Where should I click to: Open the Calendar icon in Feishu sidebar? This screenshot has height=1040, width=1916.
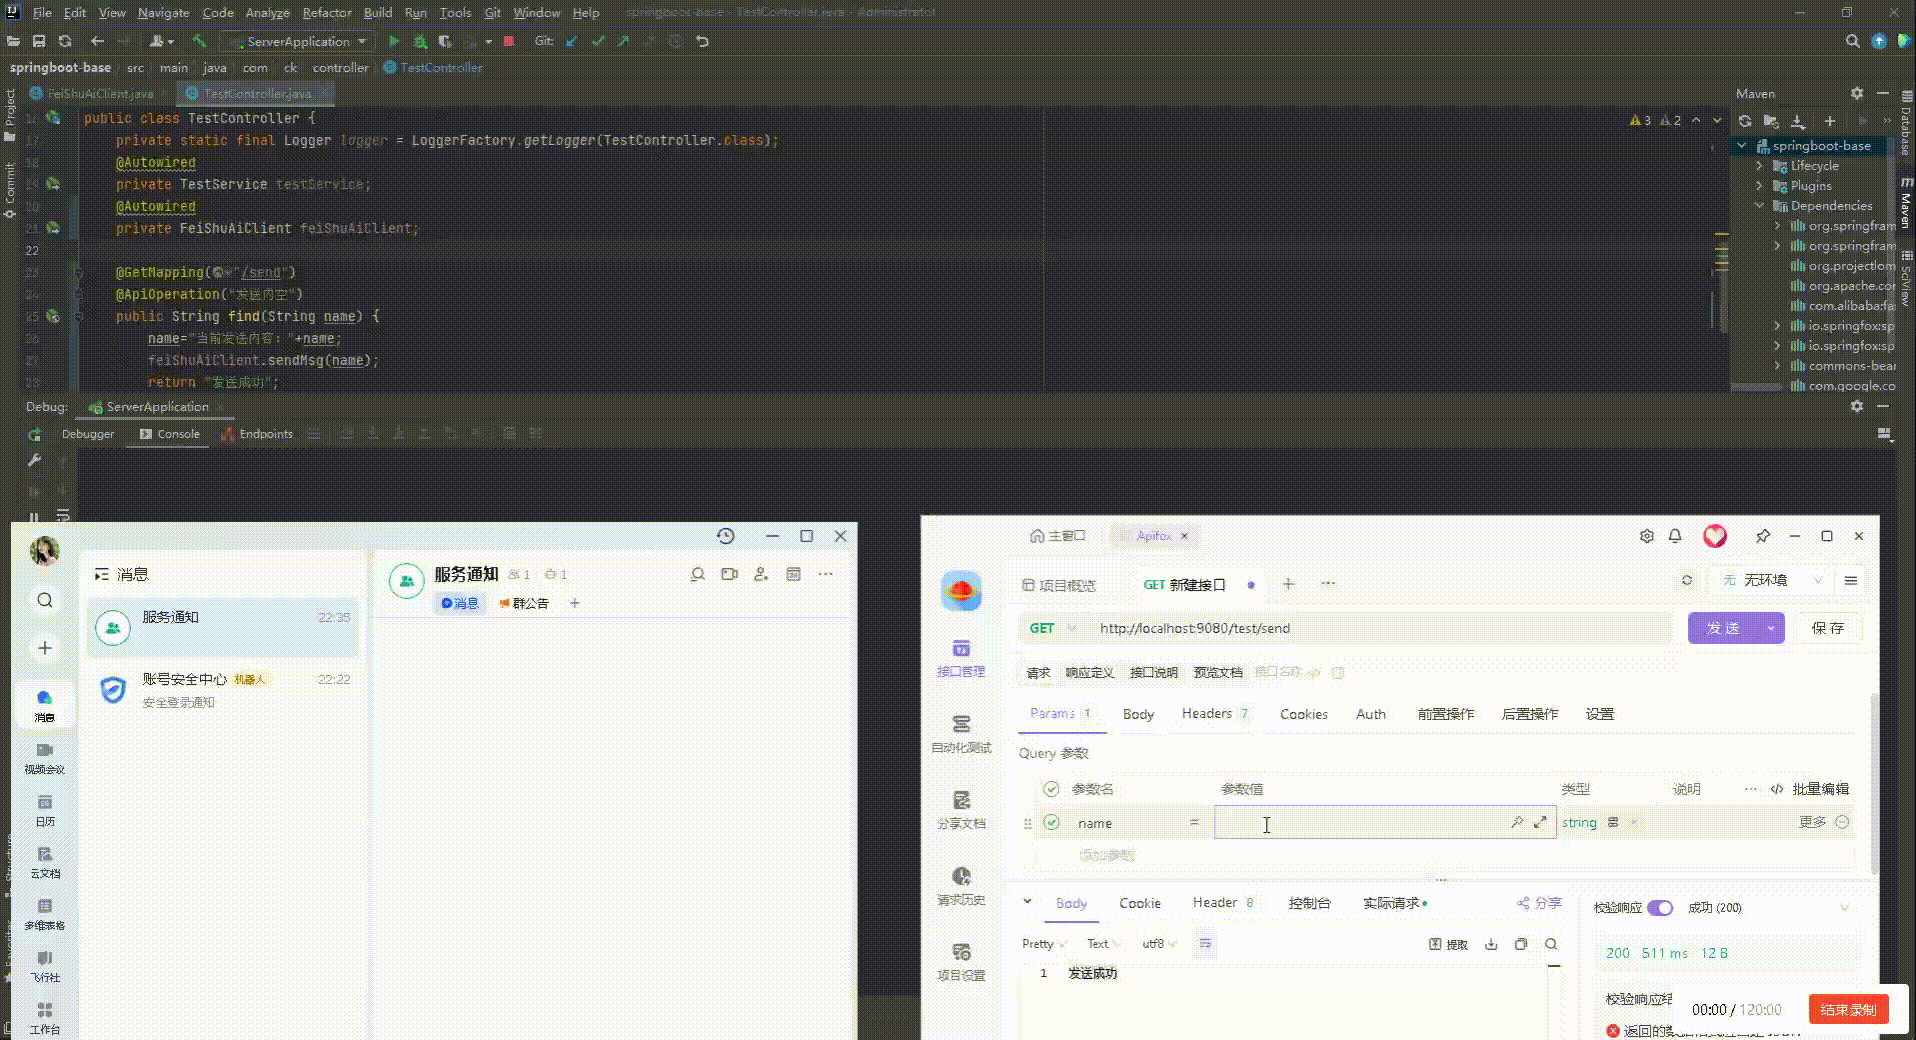[45, 809]
